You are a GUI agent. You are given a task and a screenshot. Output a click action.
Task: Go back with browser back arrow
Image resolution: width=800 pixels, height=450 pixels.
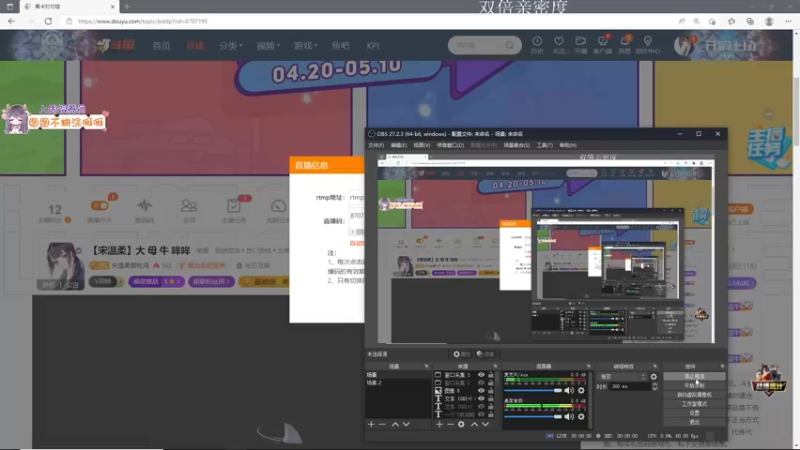(x=11, y=21)
